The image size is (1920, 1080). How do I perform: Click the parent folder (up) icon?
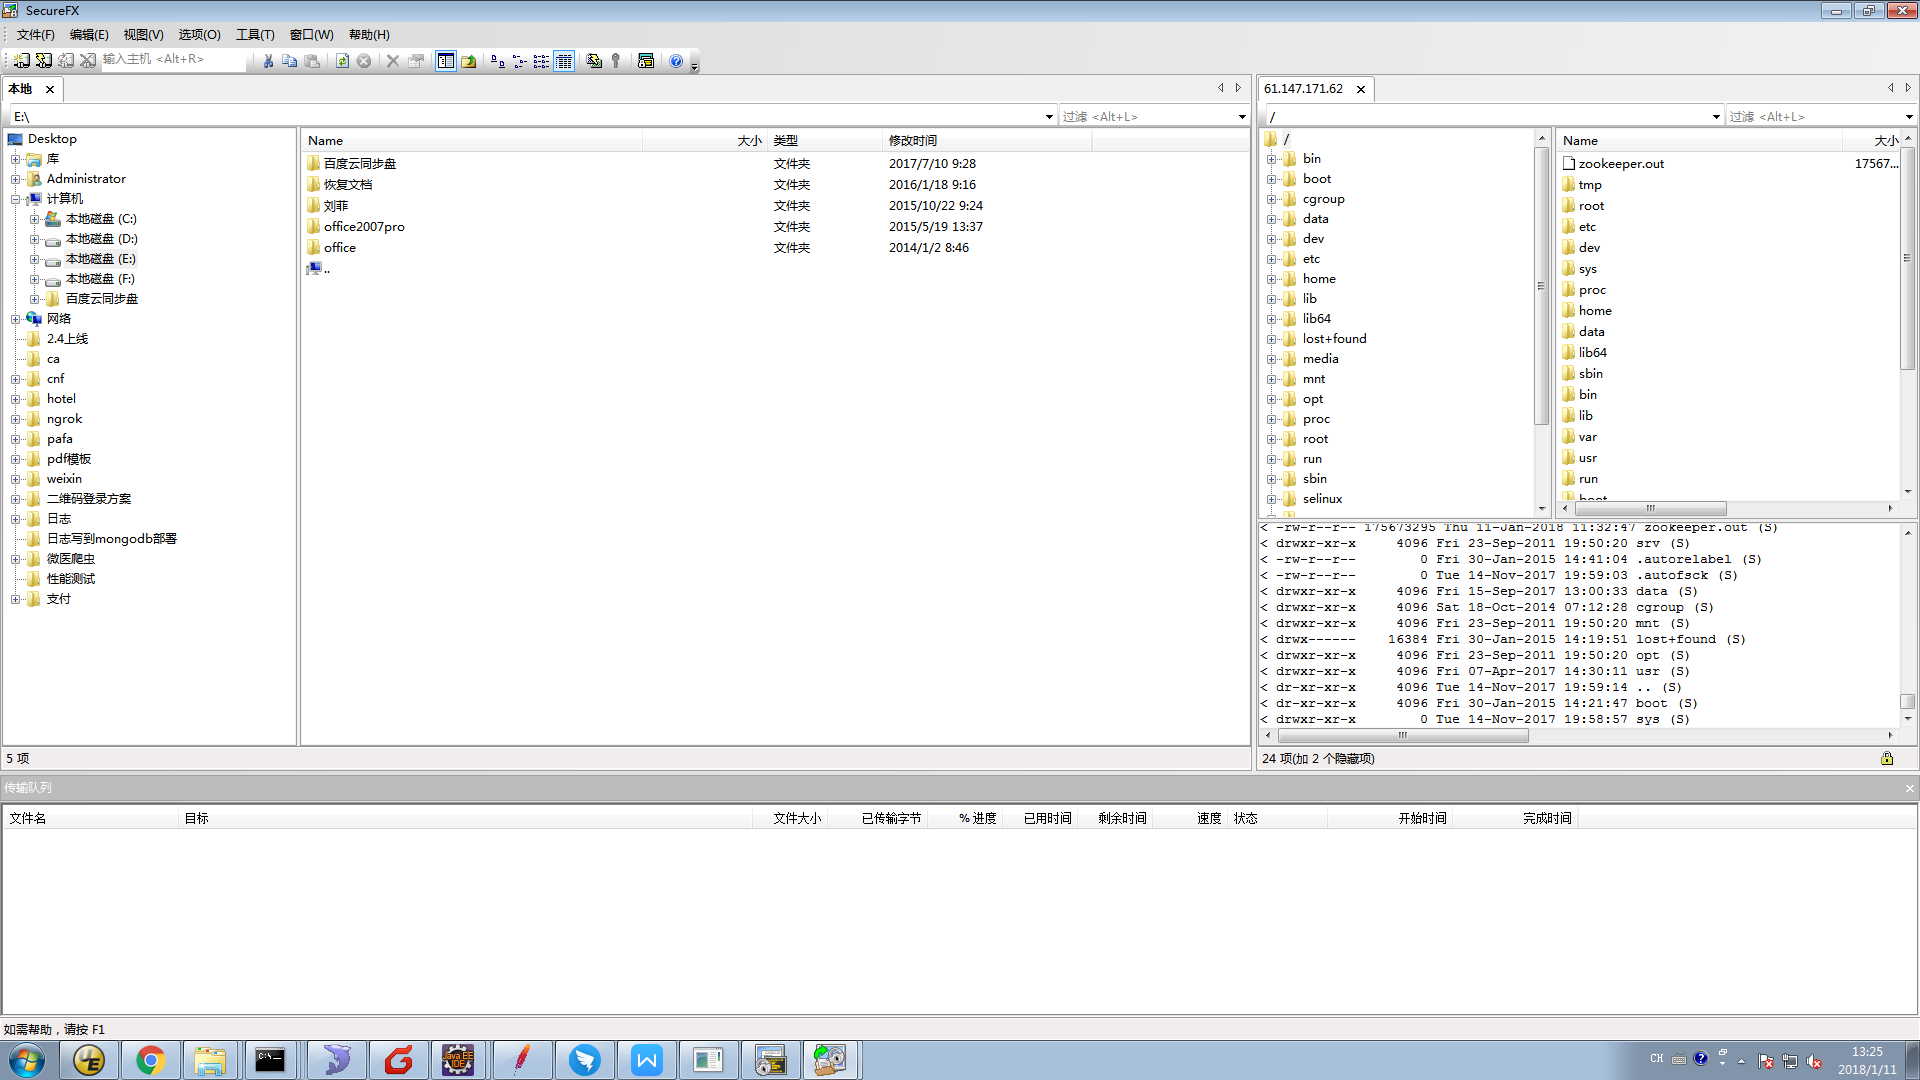[468, 61]
